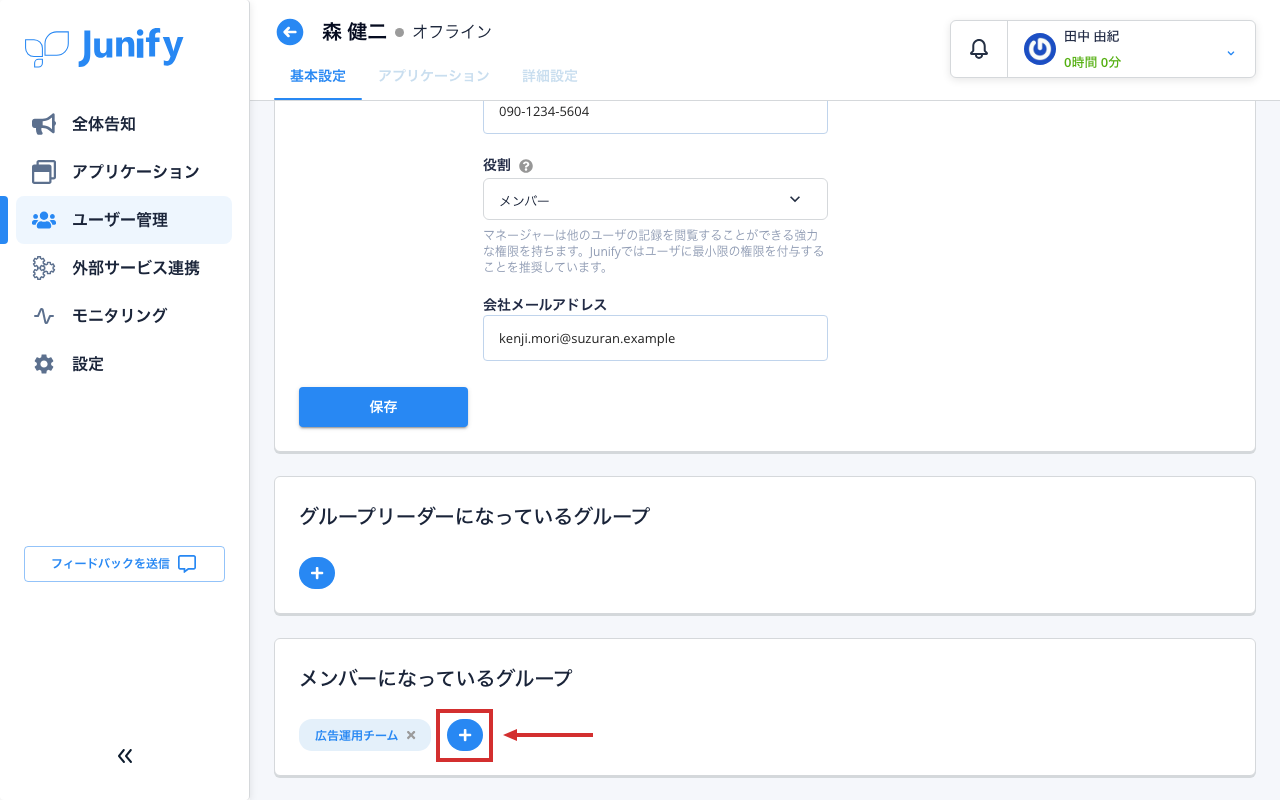The height and width of the screenshot is (800, 1280).
Task: Click the メンバーになっているグループ heading
Action: (x=435, y=678)
